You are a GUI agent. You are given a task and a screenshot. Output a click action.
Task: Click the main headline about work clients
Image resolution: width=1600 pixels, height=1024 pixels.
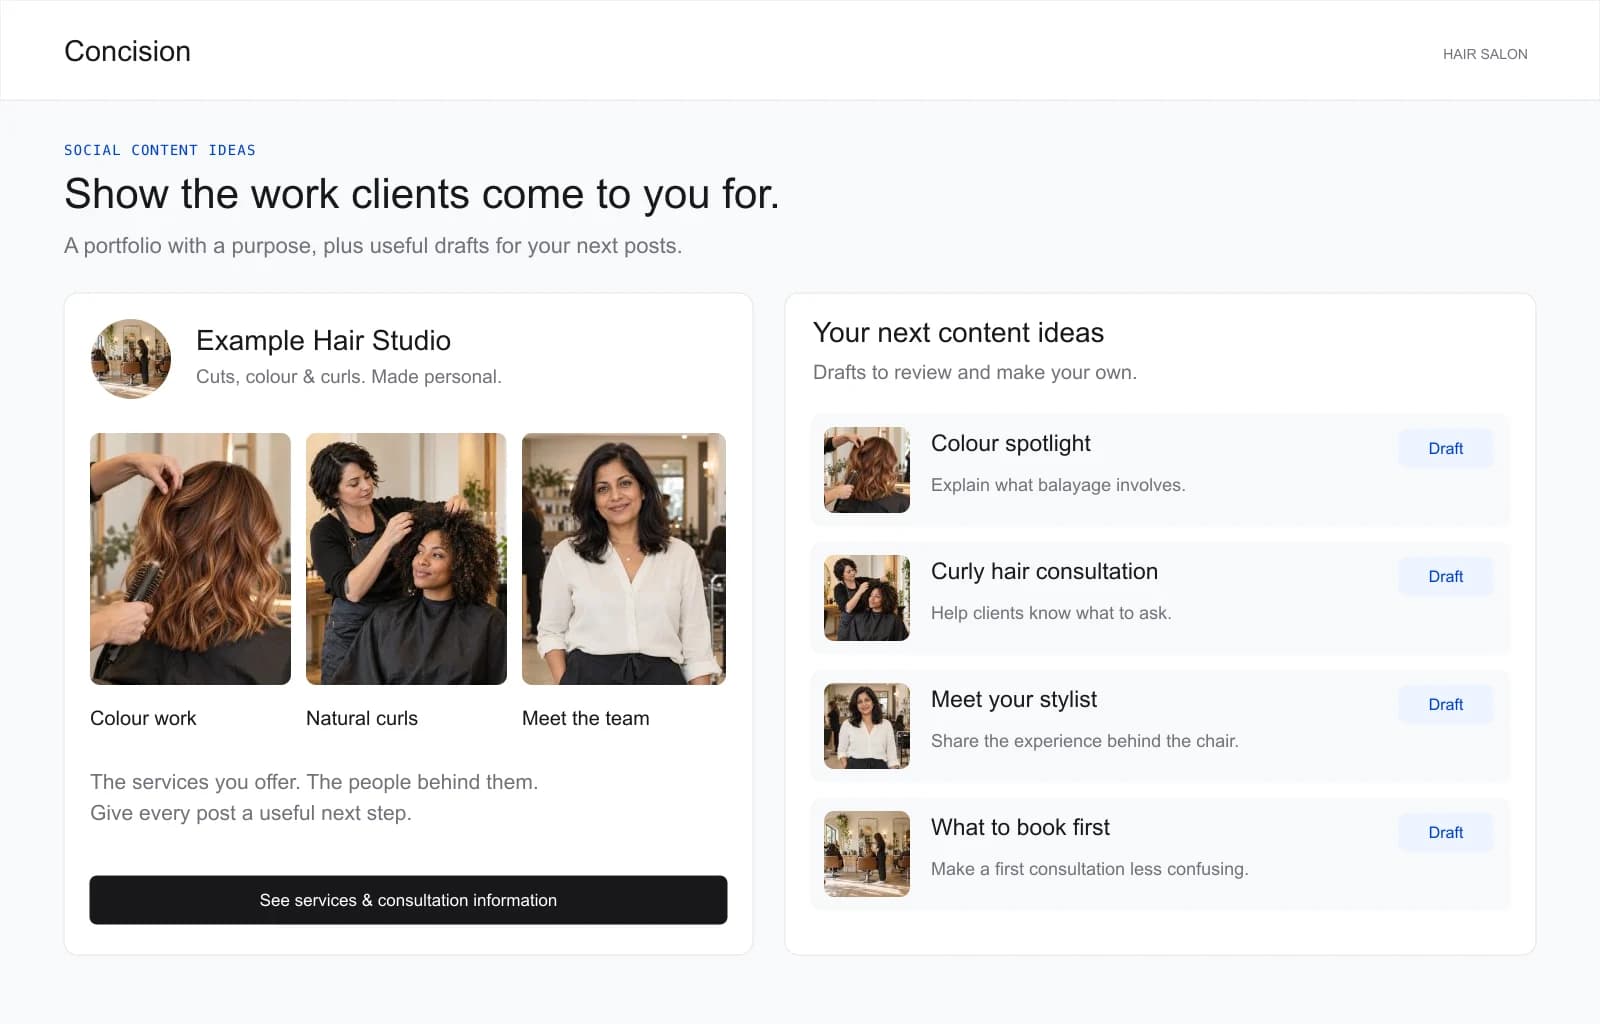click(x=422, y=194)
